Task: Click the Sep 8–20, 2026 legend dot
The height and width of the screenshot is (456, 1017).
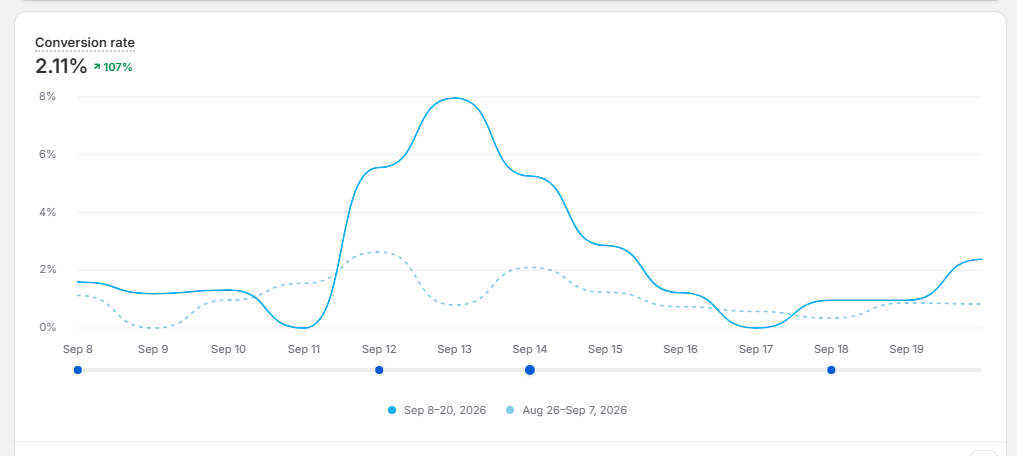Action: (392, 410)
